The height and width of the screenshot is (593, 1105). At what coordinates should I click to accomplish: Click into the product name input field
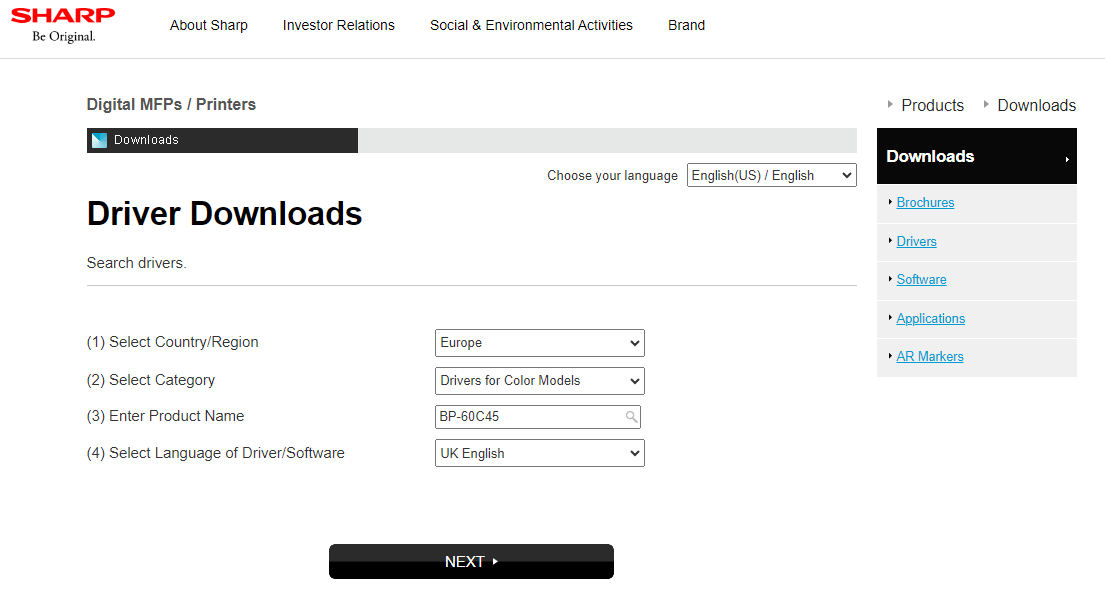point(528,417)
